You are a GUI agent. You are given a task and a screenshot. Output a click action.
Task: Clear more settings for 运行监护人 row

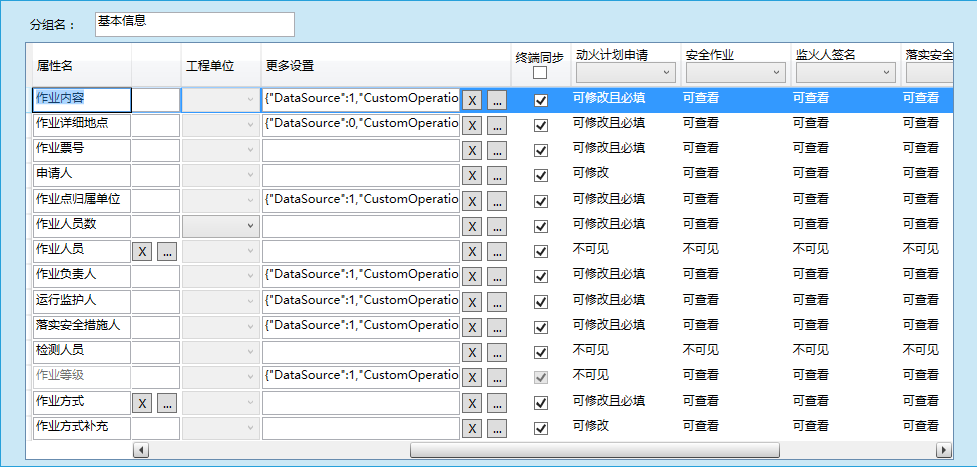pyautogui.click(x=472, y=301)
